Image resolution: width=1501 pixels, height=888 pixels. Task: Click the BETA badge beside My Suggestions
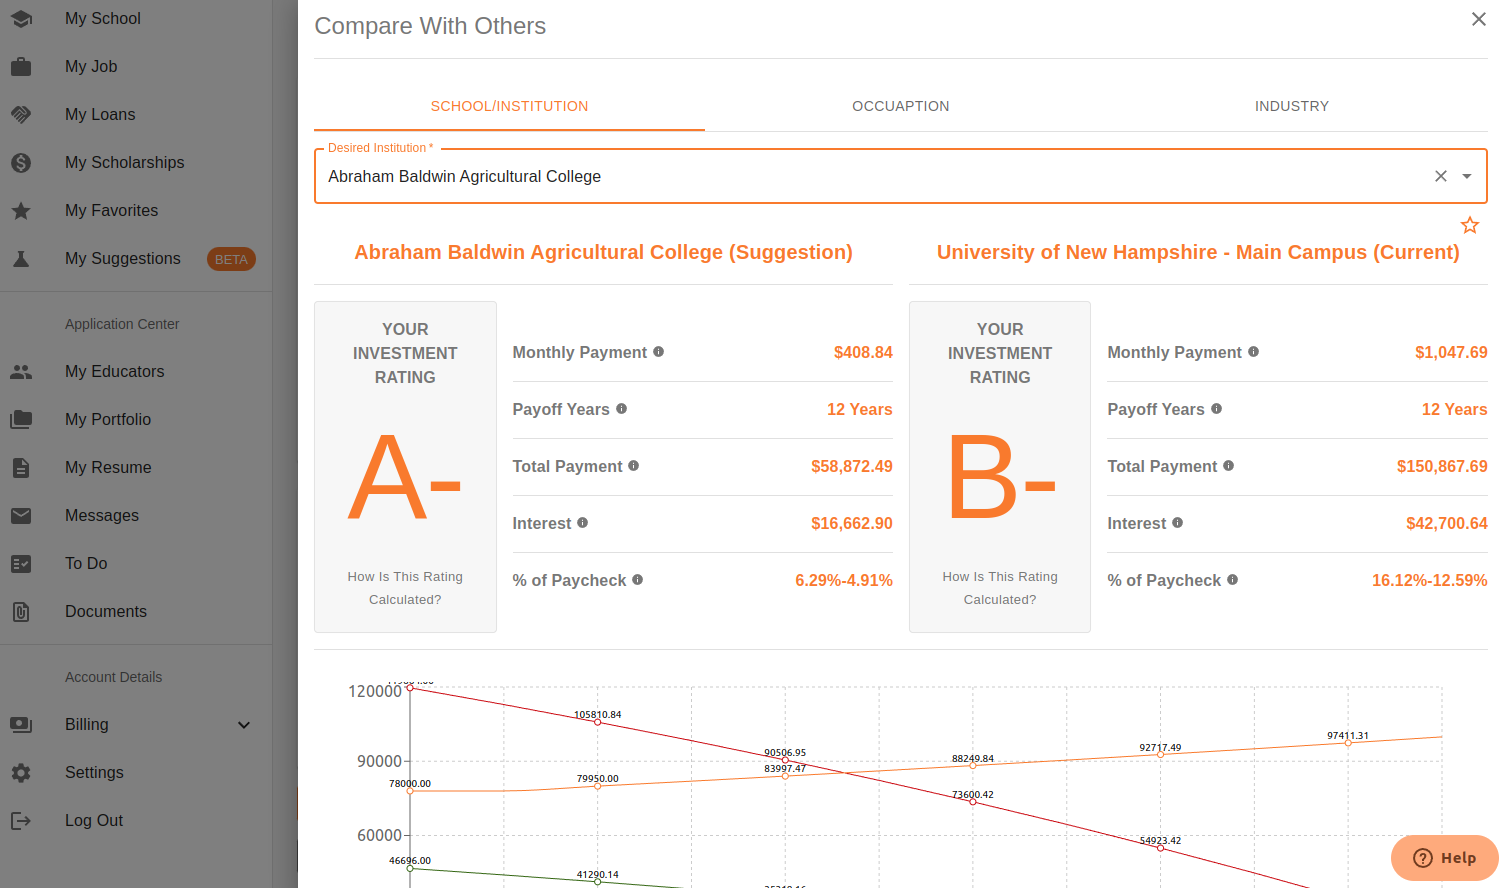(231, 259)
